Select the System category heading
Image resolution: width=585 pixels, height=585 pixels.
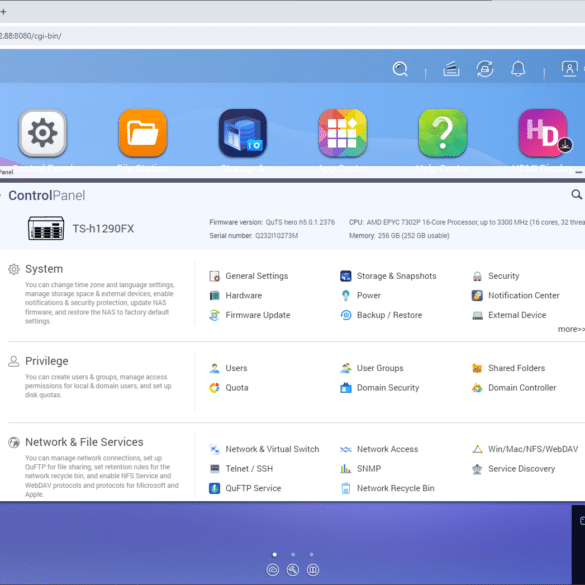(x=44, y=269)
